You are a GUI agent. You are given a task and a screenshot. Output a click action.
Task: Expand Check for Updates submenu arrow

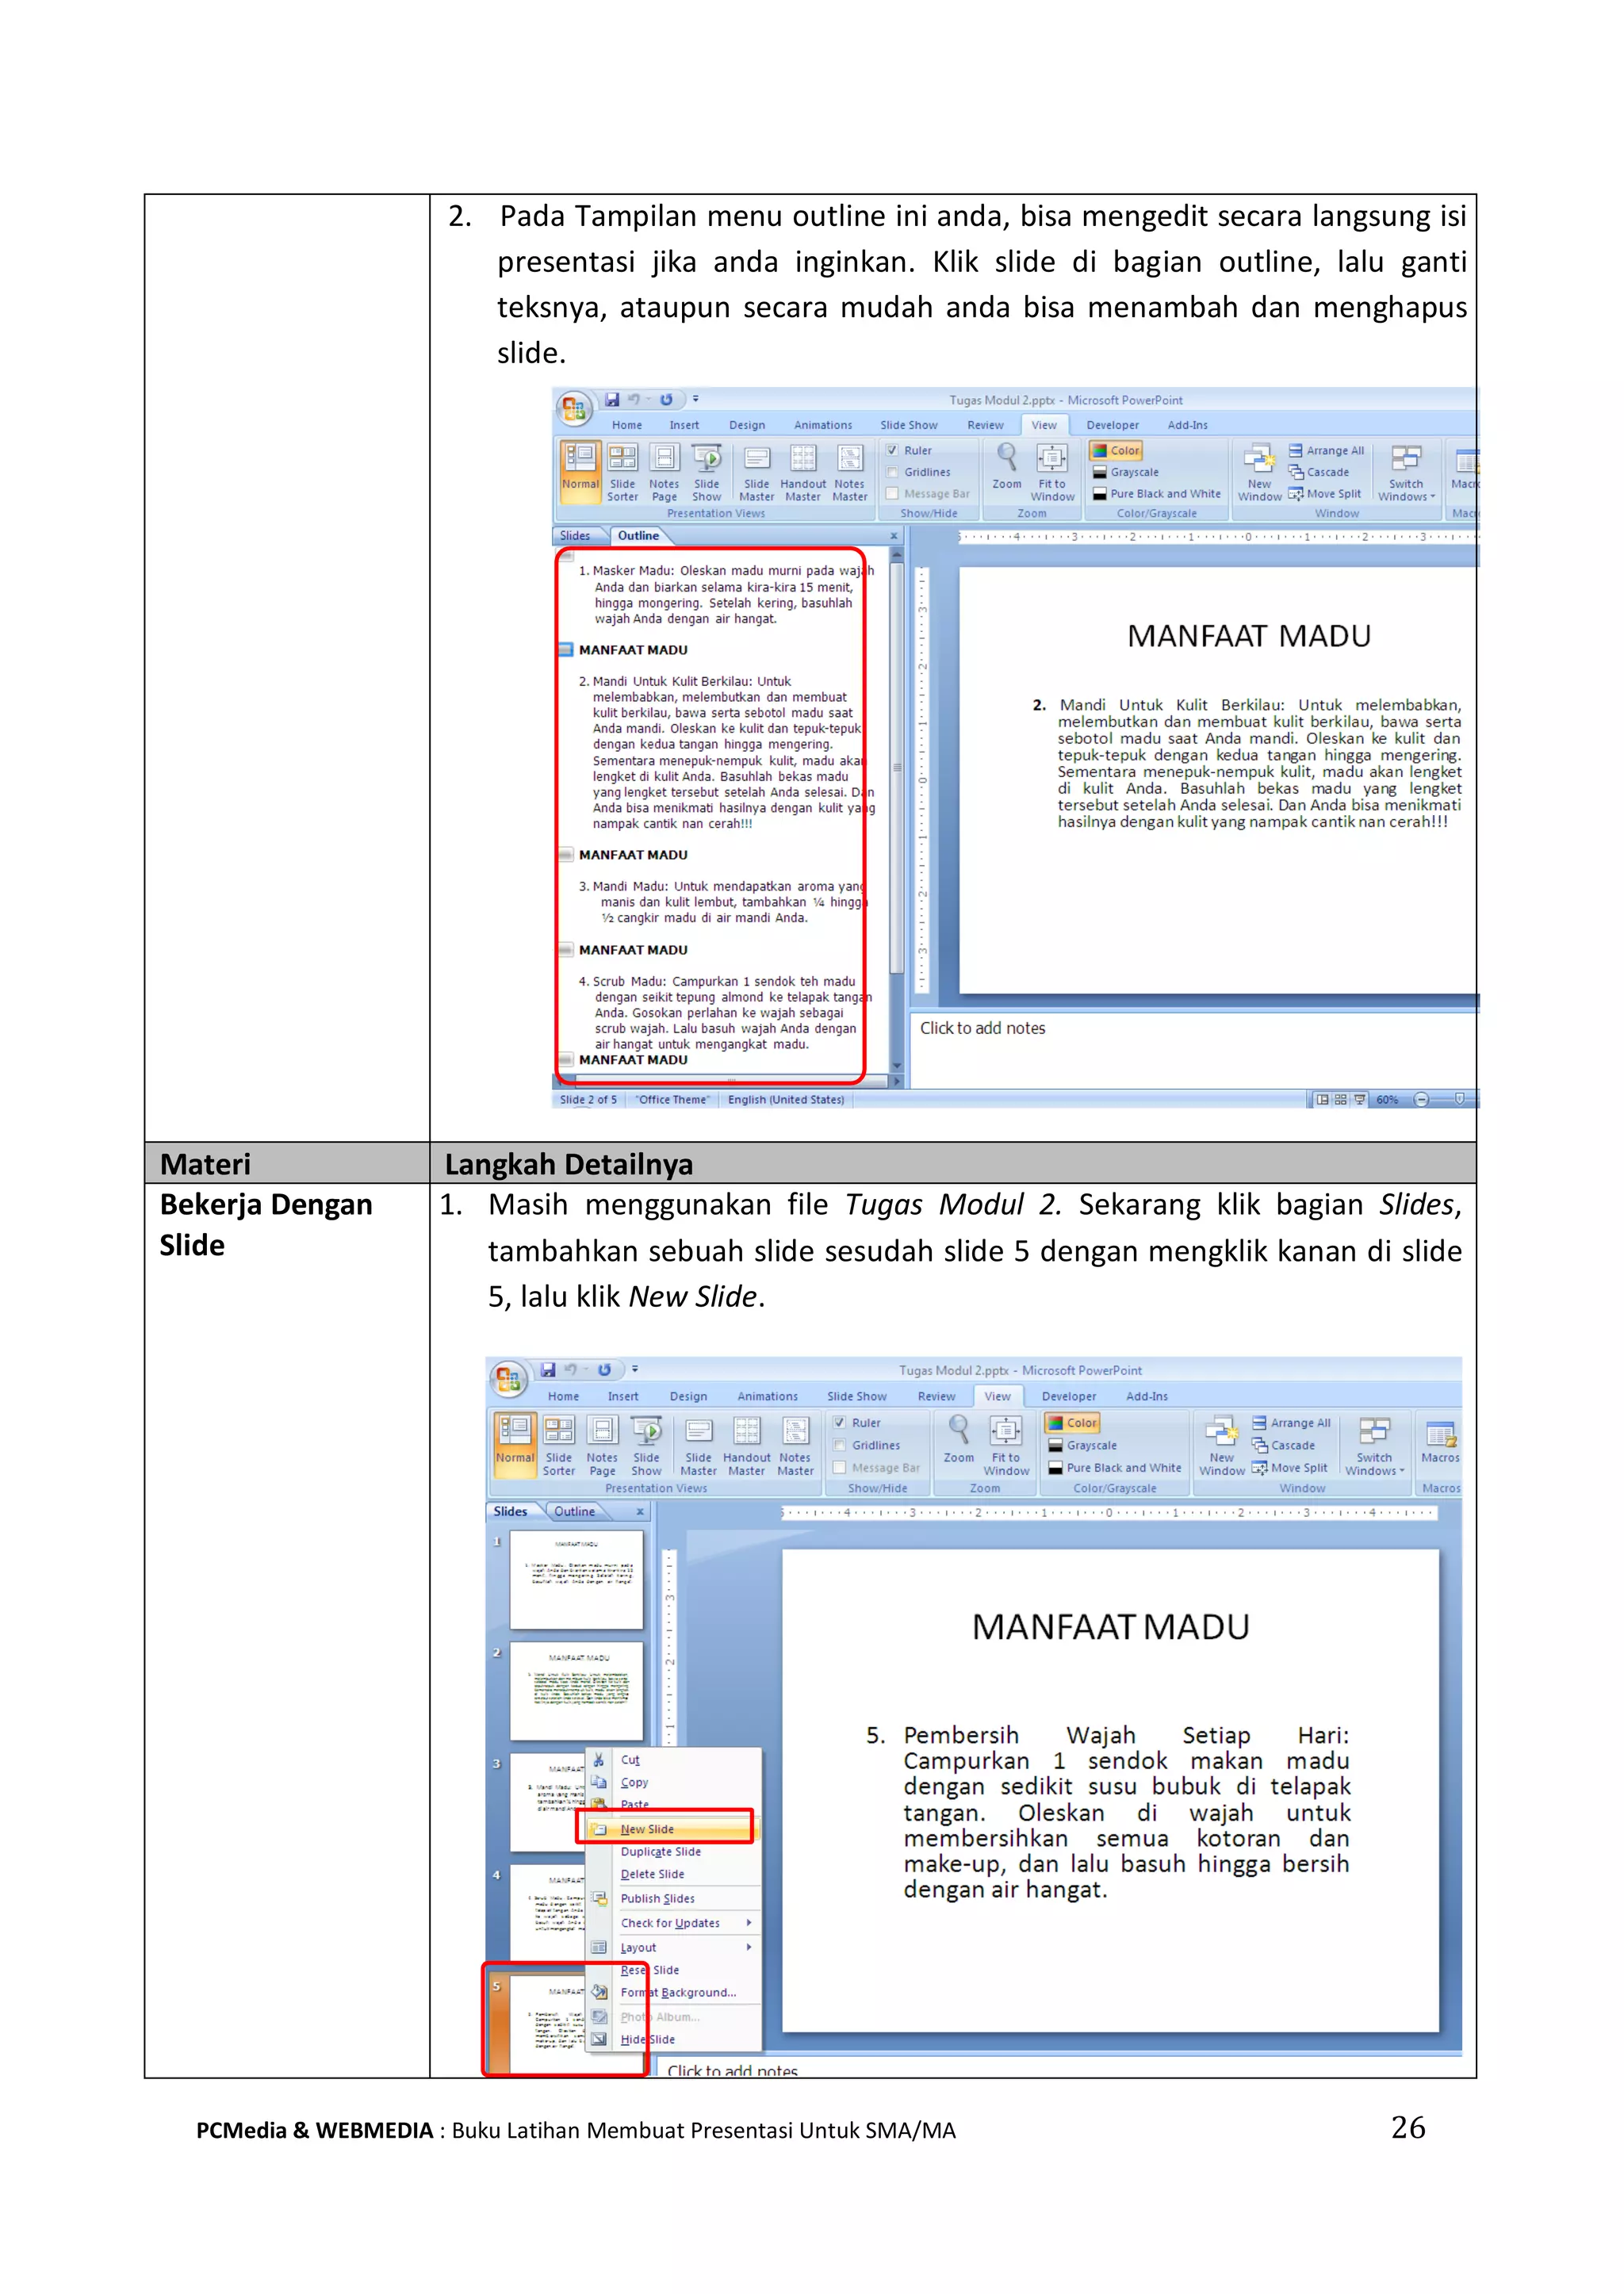(x=748, y=1923)
